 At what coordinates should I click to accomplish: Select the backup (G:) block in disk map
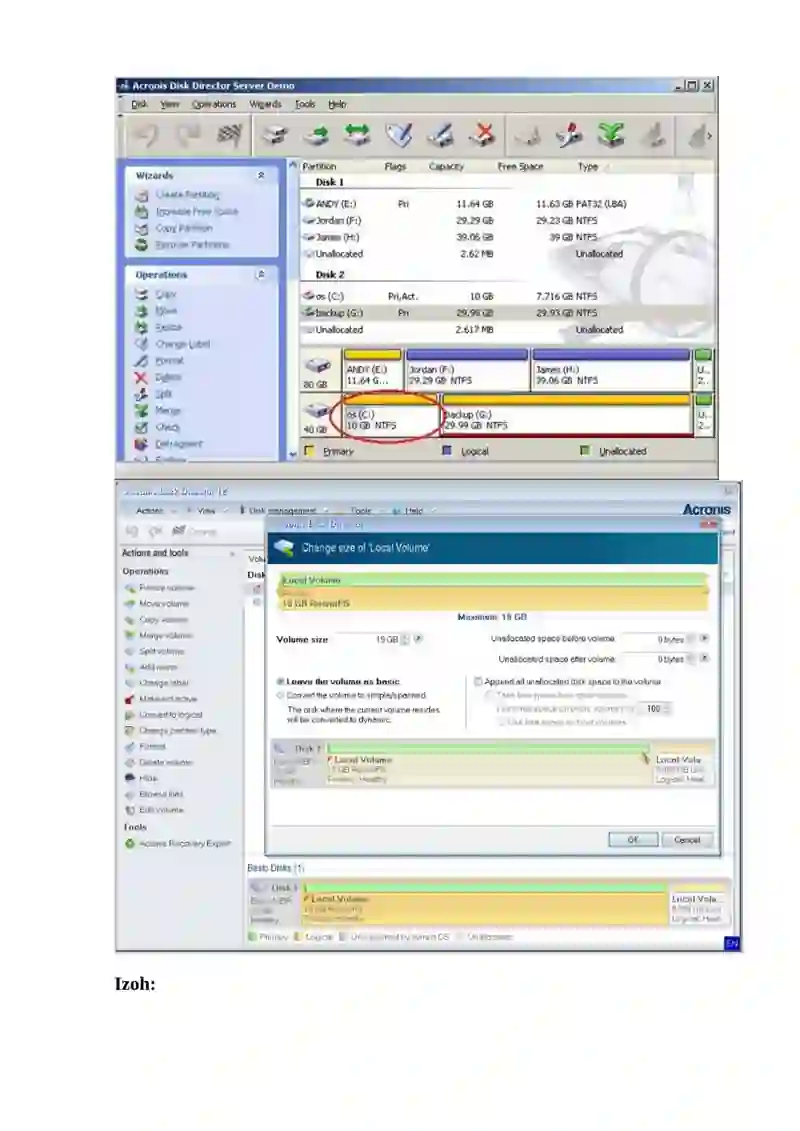coord(567,415)
